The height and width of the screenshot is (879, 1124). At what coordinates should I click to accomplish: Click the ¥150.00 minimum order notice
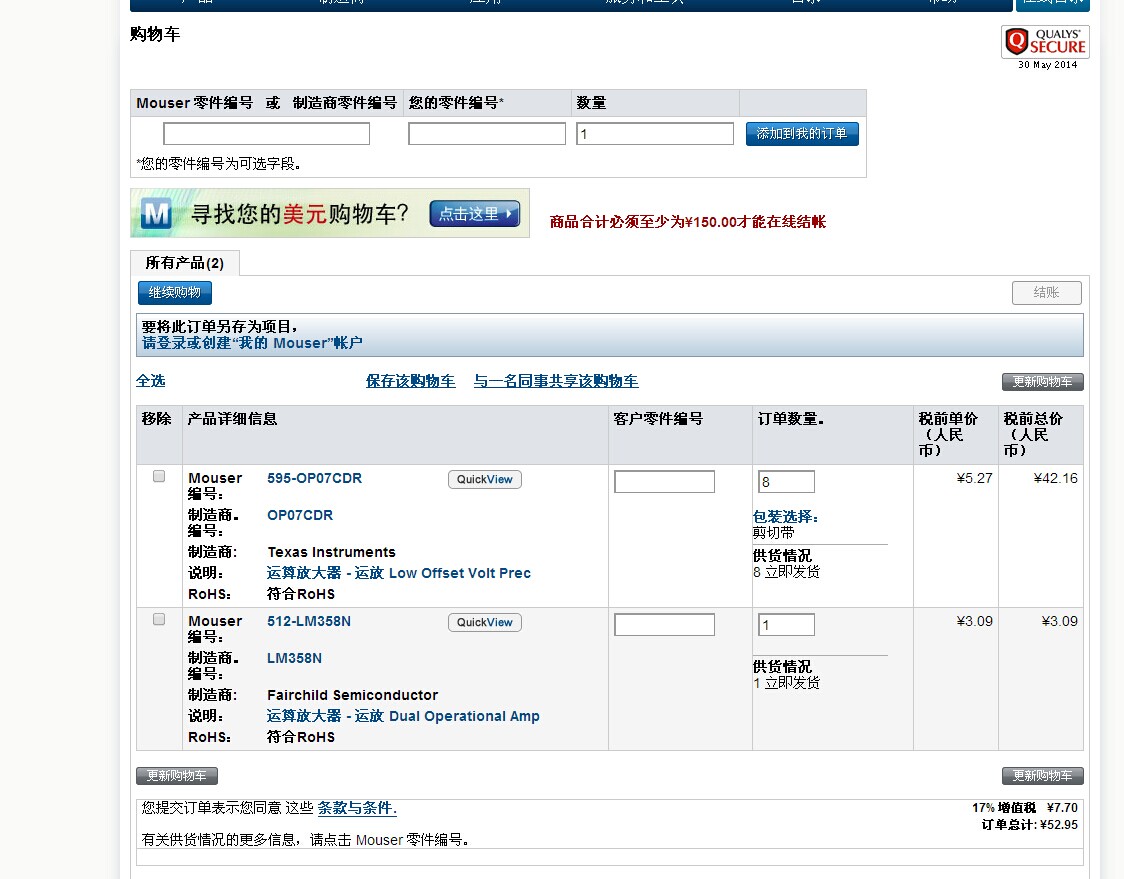687,222
